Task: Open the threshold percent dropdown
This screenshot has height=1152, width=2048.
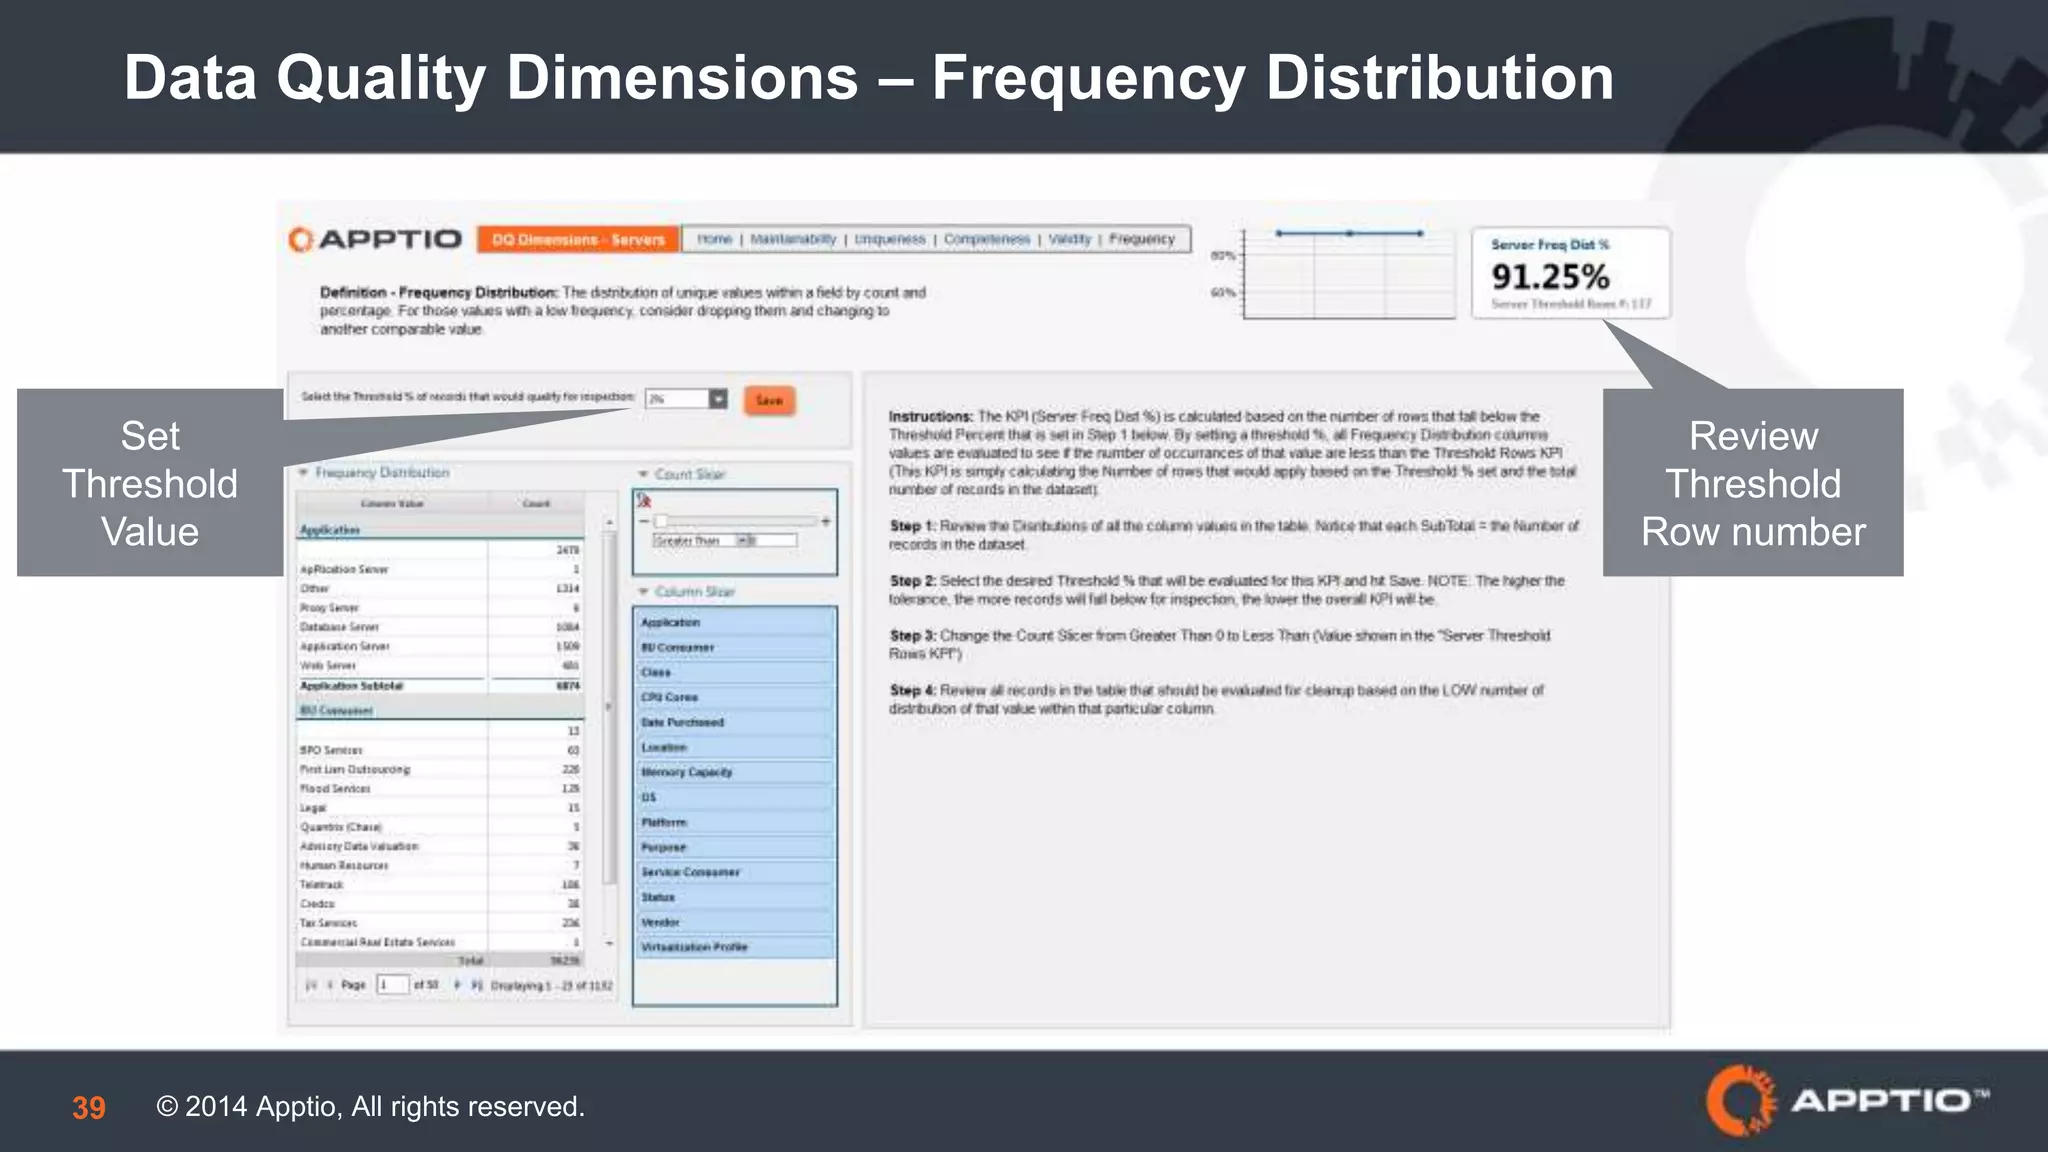Action: point(718,399)
